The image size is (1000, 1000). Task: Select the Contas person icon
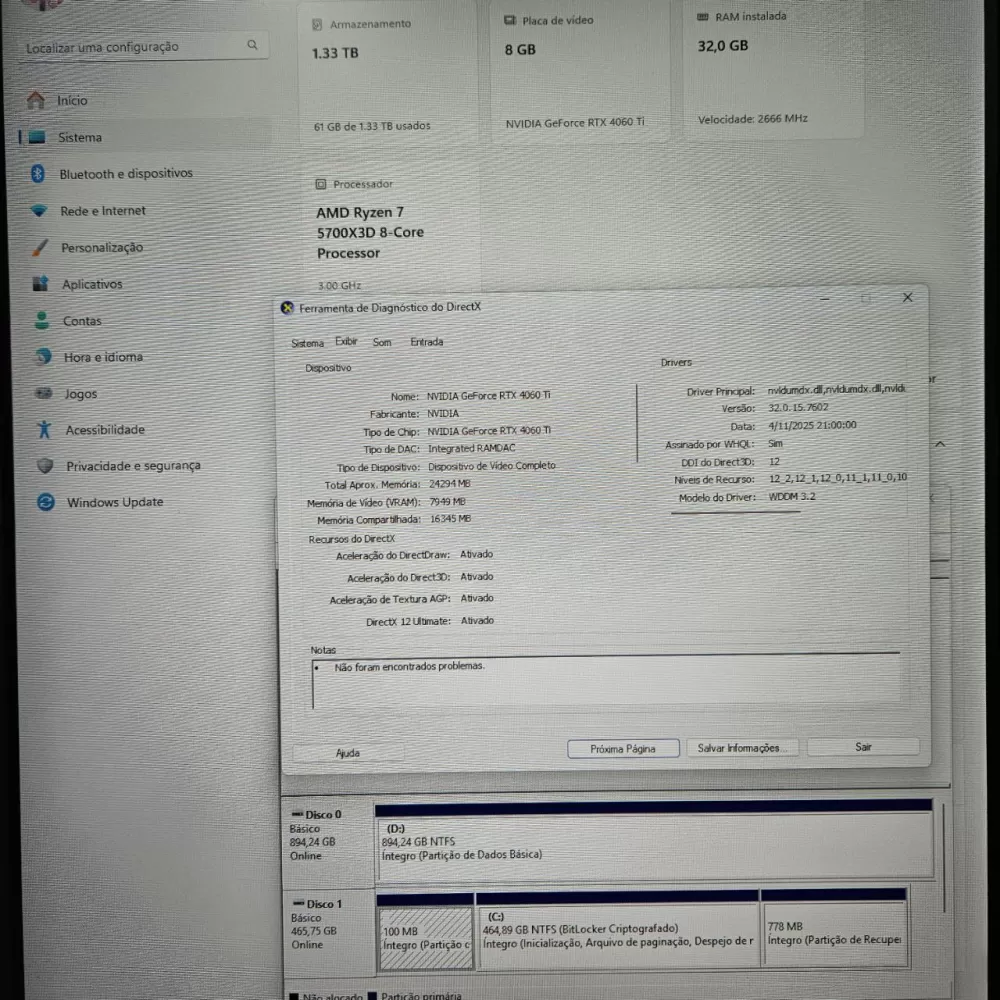(42, 320)
